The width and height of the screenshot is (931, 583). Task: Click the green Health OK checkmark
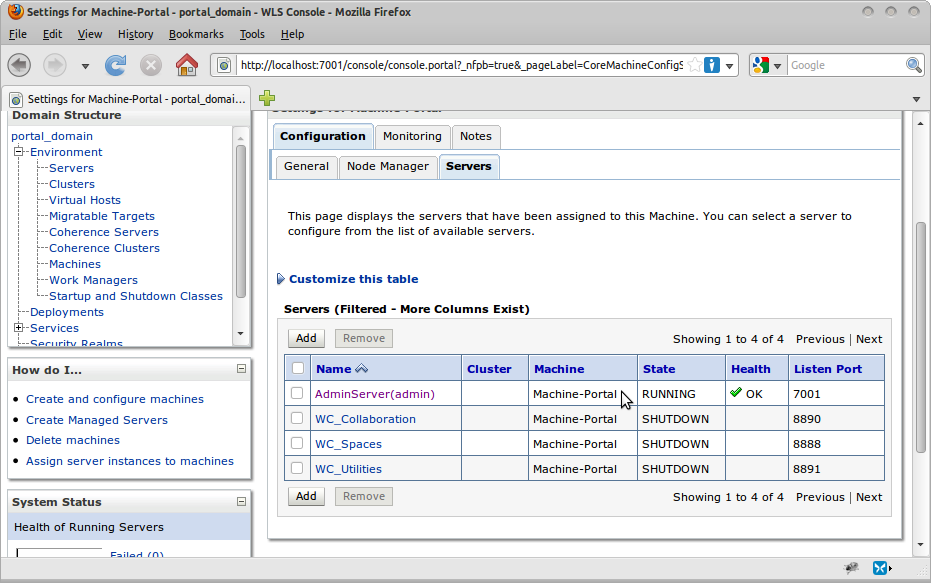(736, 392)
